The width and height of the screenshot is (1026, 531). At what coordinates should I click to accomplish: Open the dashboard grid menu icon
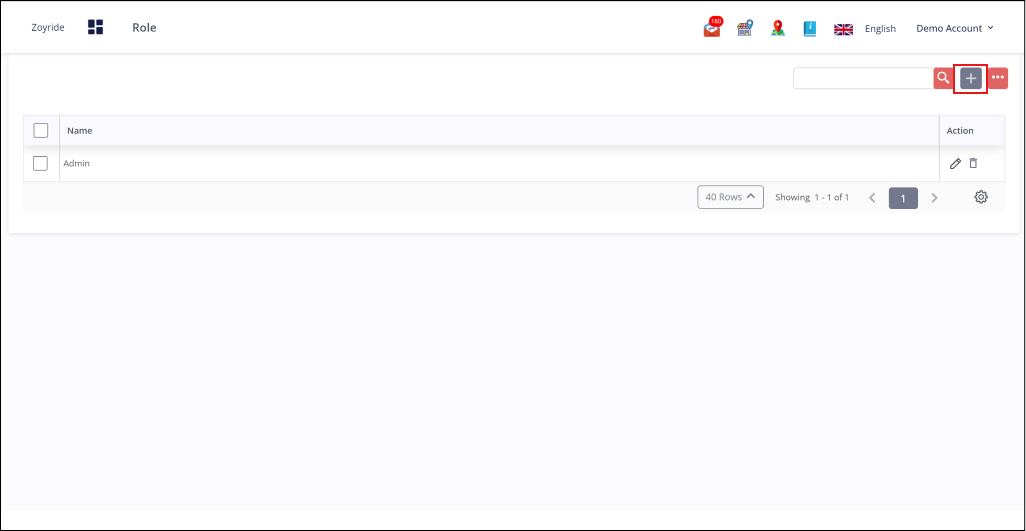click(x=96, y=27)
